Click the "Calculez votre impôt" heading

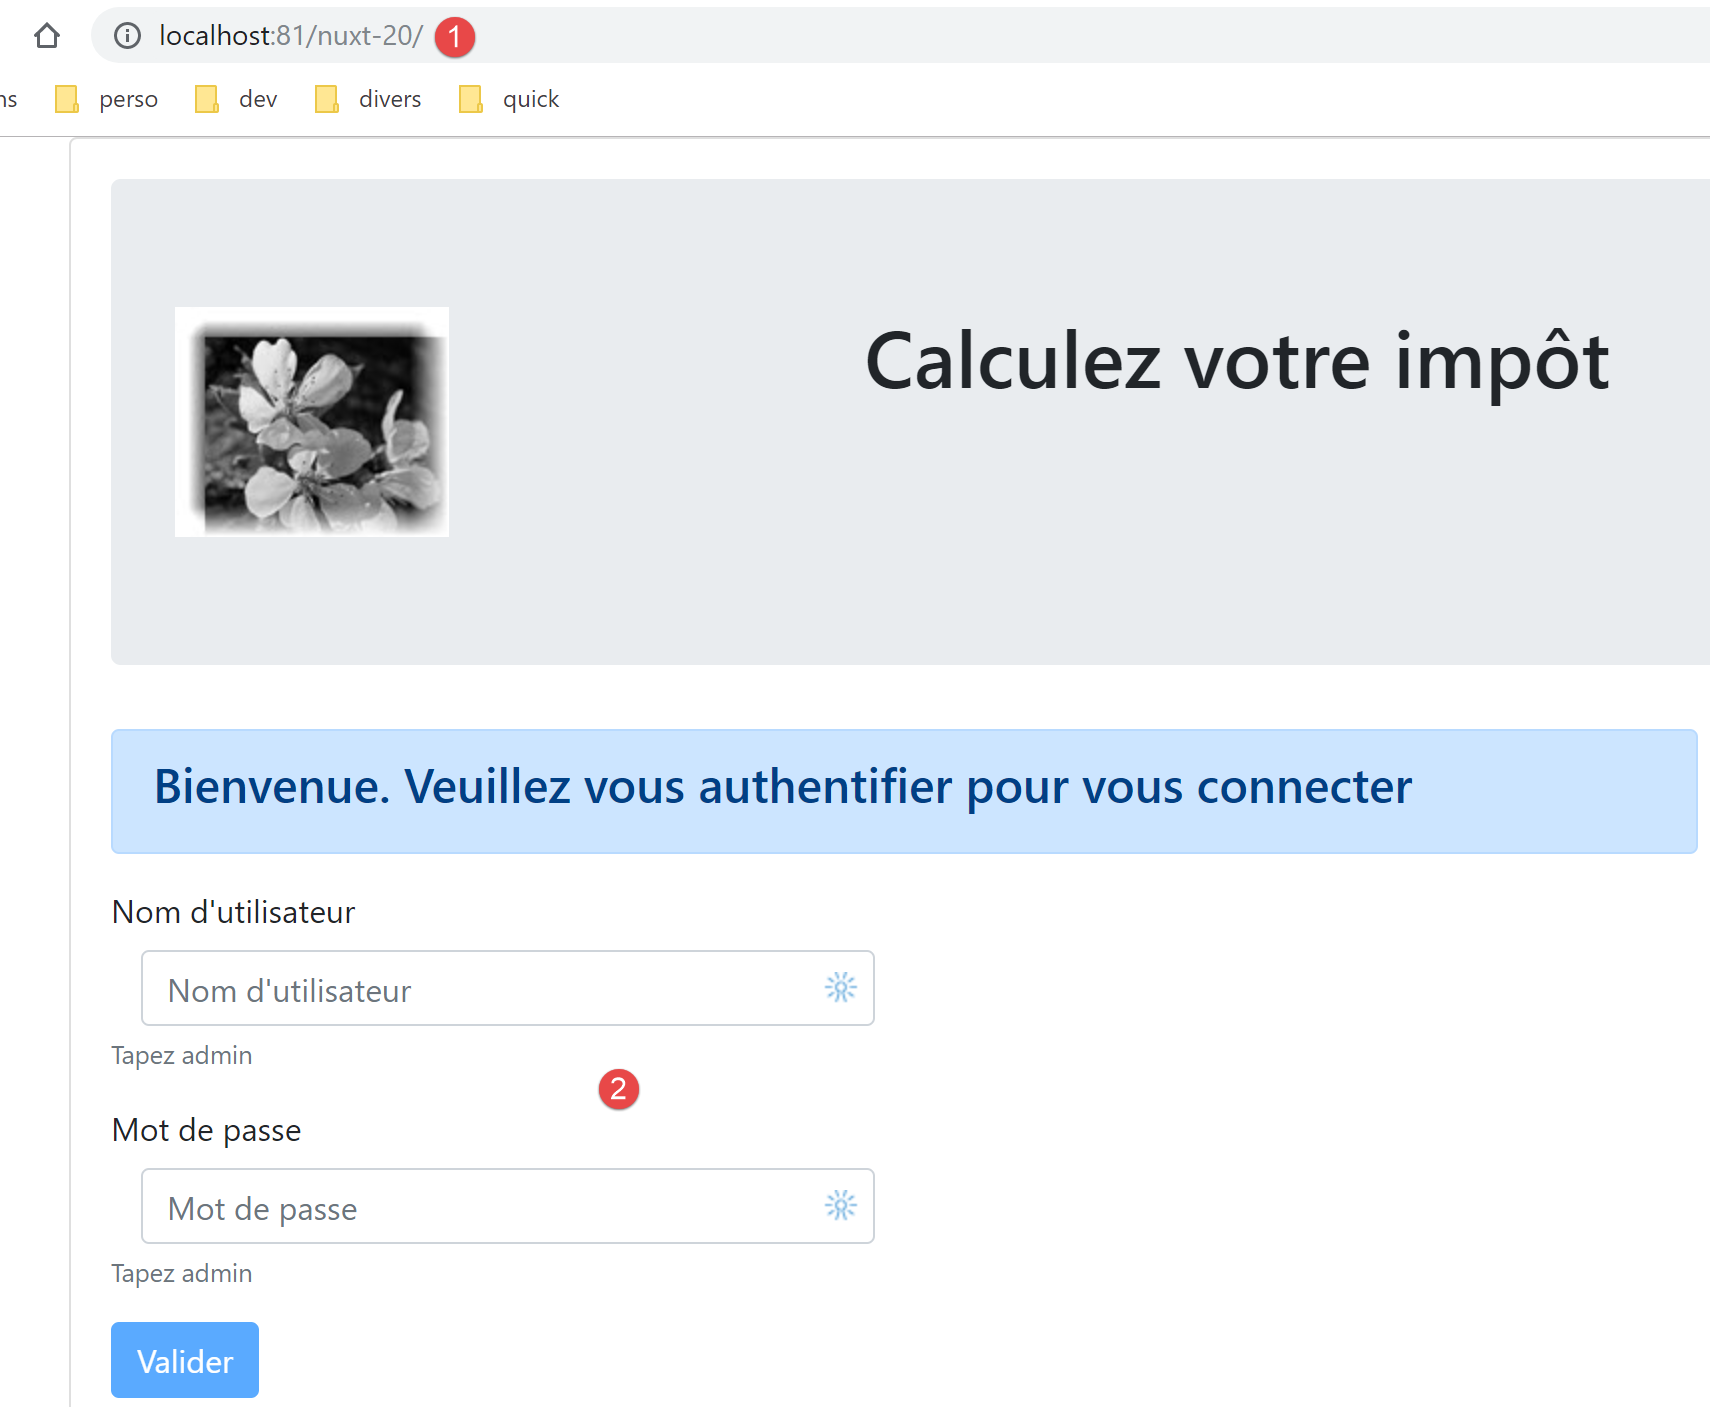click(x=1237, y=362)
